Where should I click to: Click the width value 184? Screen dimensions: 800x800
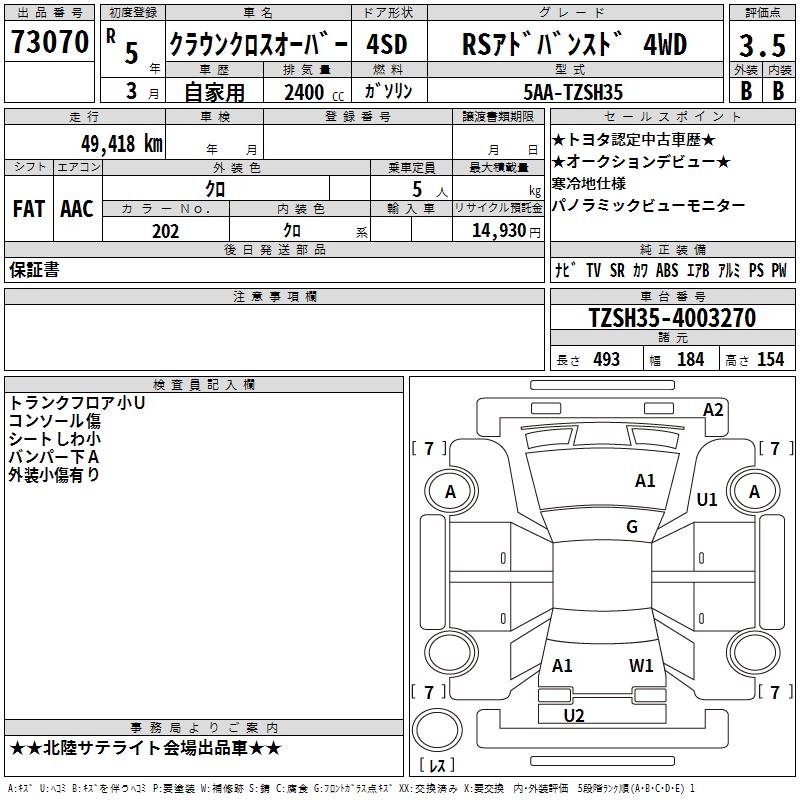pos(690,359)
